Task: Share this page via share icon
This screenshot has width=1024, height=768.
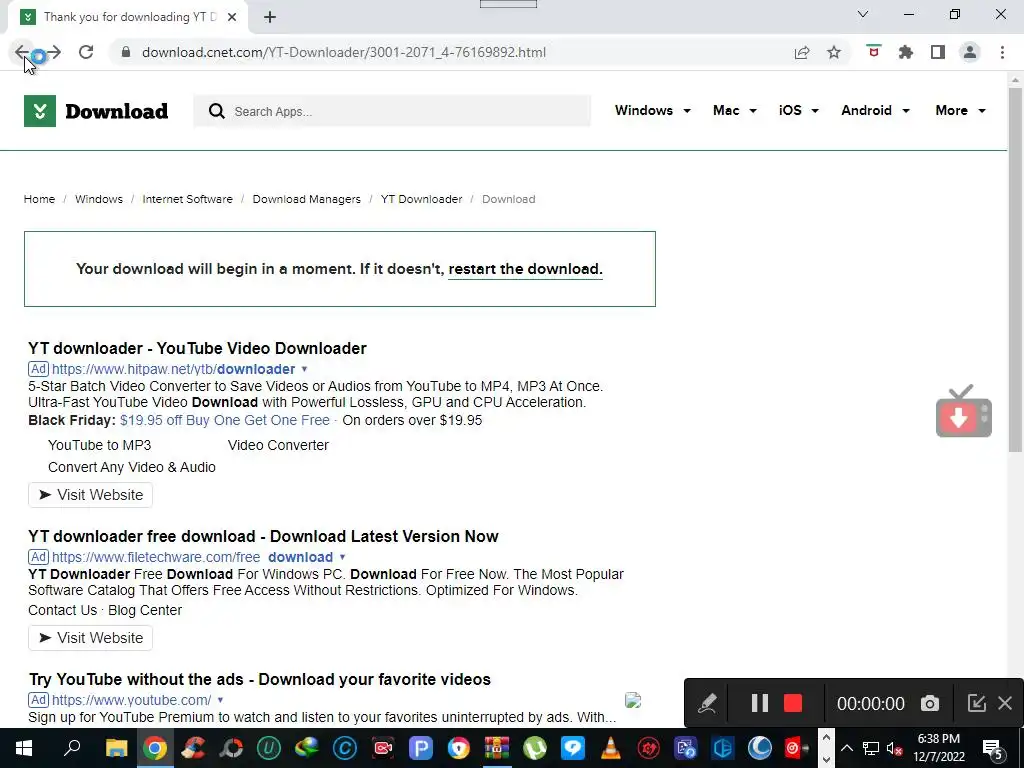Action: click(802, 52)
